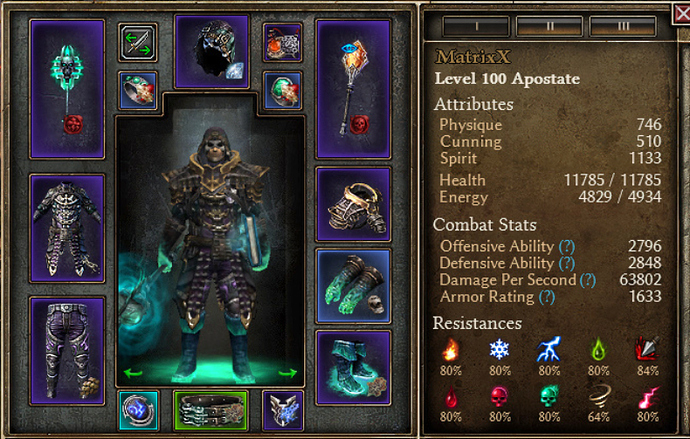This screenshot has width=690, height=439.
Task: Click the blue relic slot
Action: pyautogui.click(x=138, y=410)
